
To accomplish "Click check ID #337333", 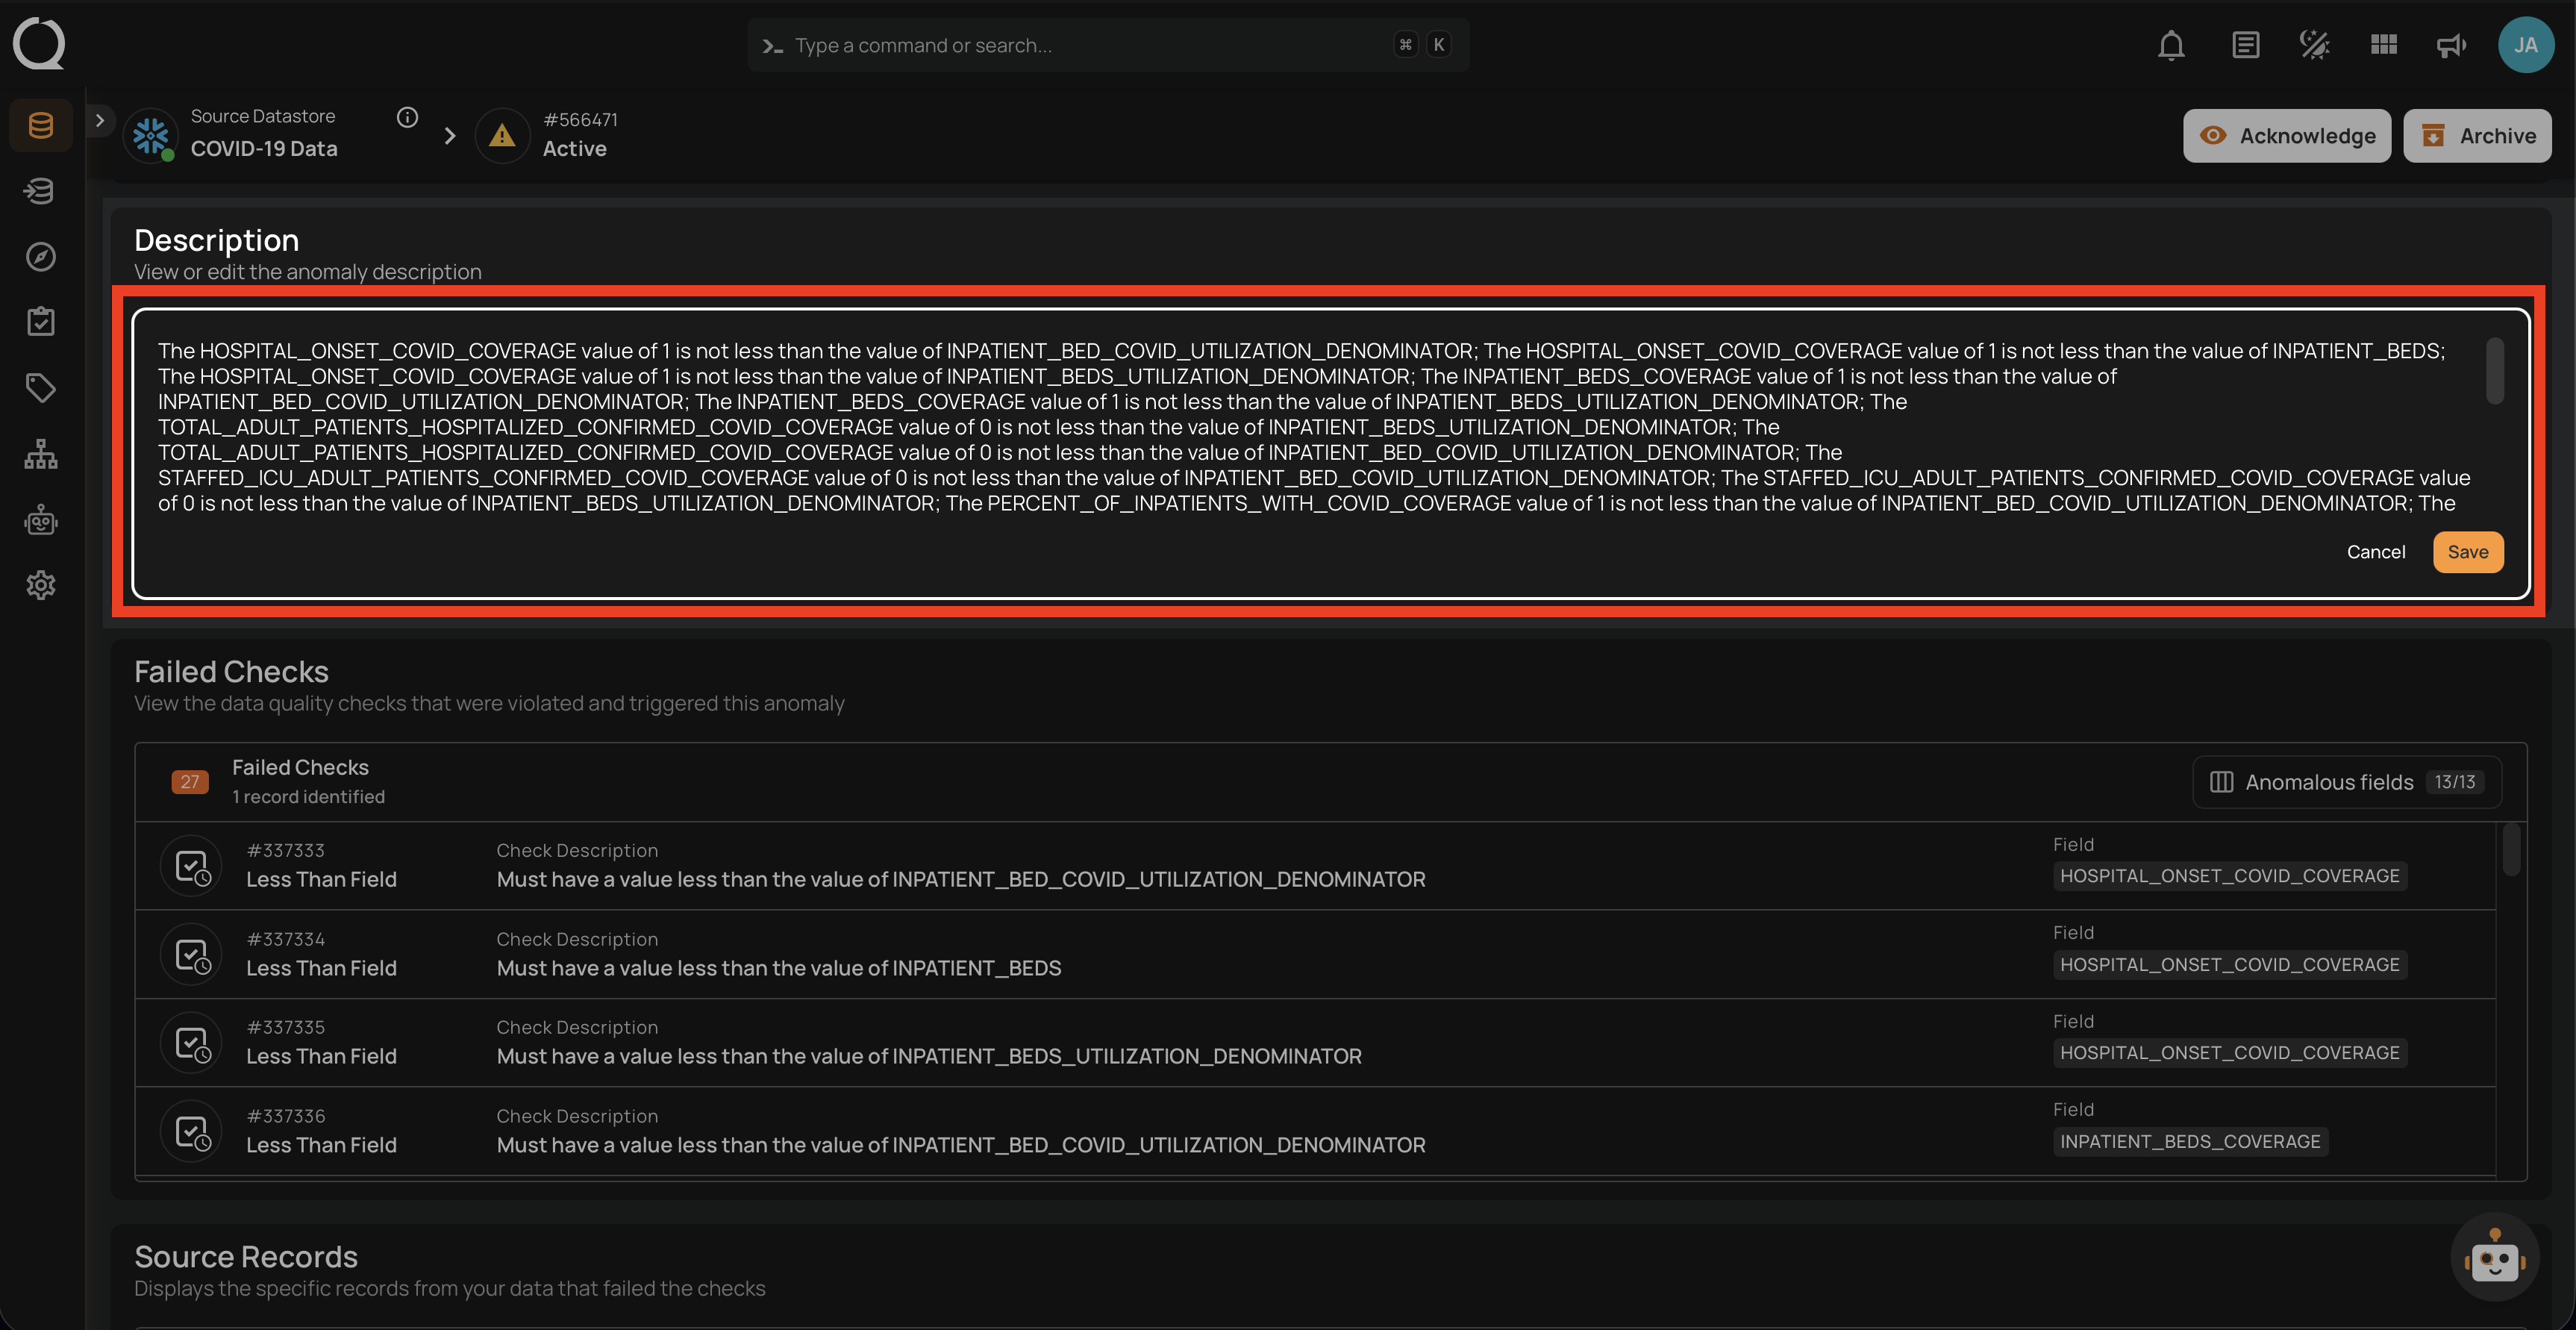I will tap(286, 851).
